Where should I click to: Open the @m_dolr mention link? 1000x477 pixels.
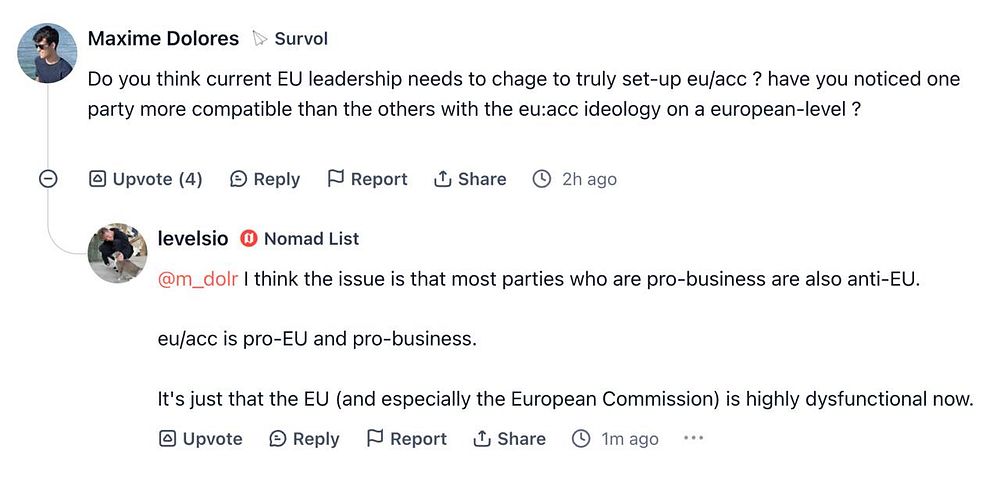[x=198, y=279]
